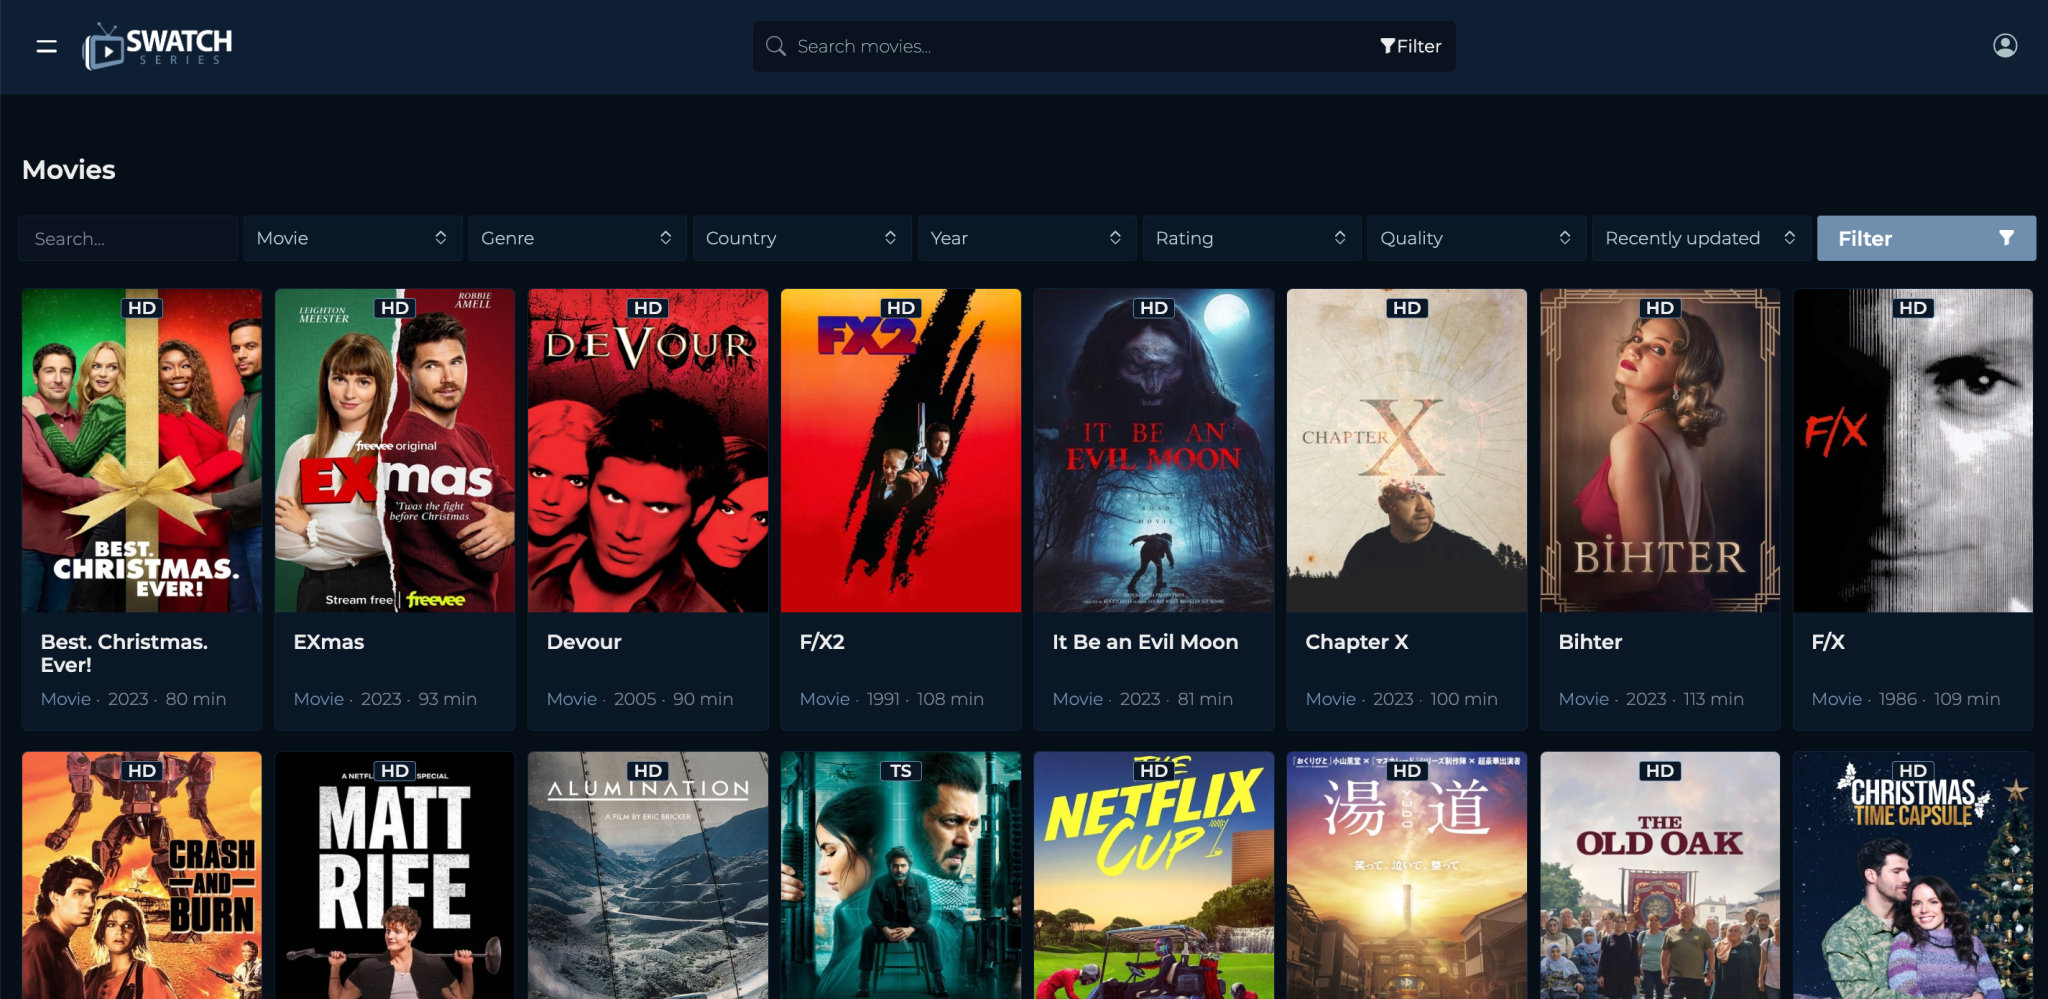Click TS quality badge on poster
Image resolution: width=2048 pixels, height=999 pixels.
[900, 771]
